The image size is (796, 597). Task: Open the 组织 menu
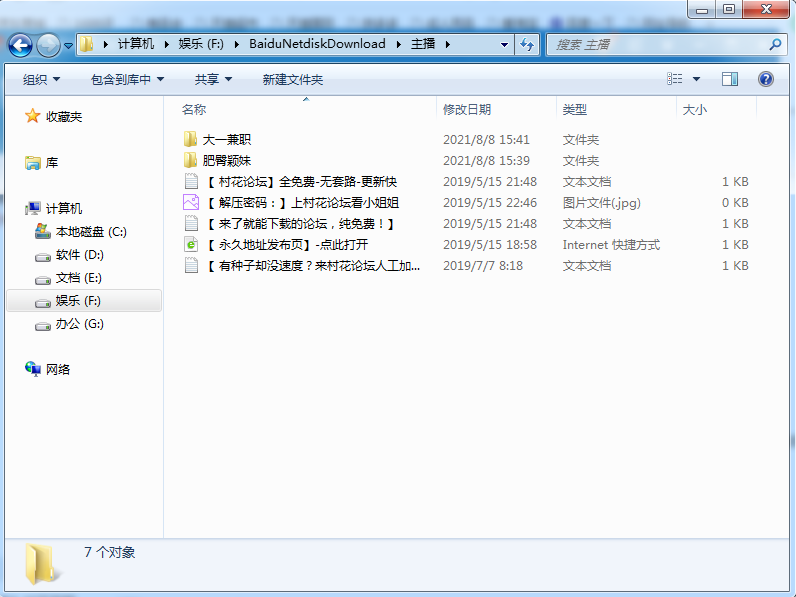[x=41, y=79]
